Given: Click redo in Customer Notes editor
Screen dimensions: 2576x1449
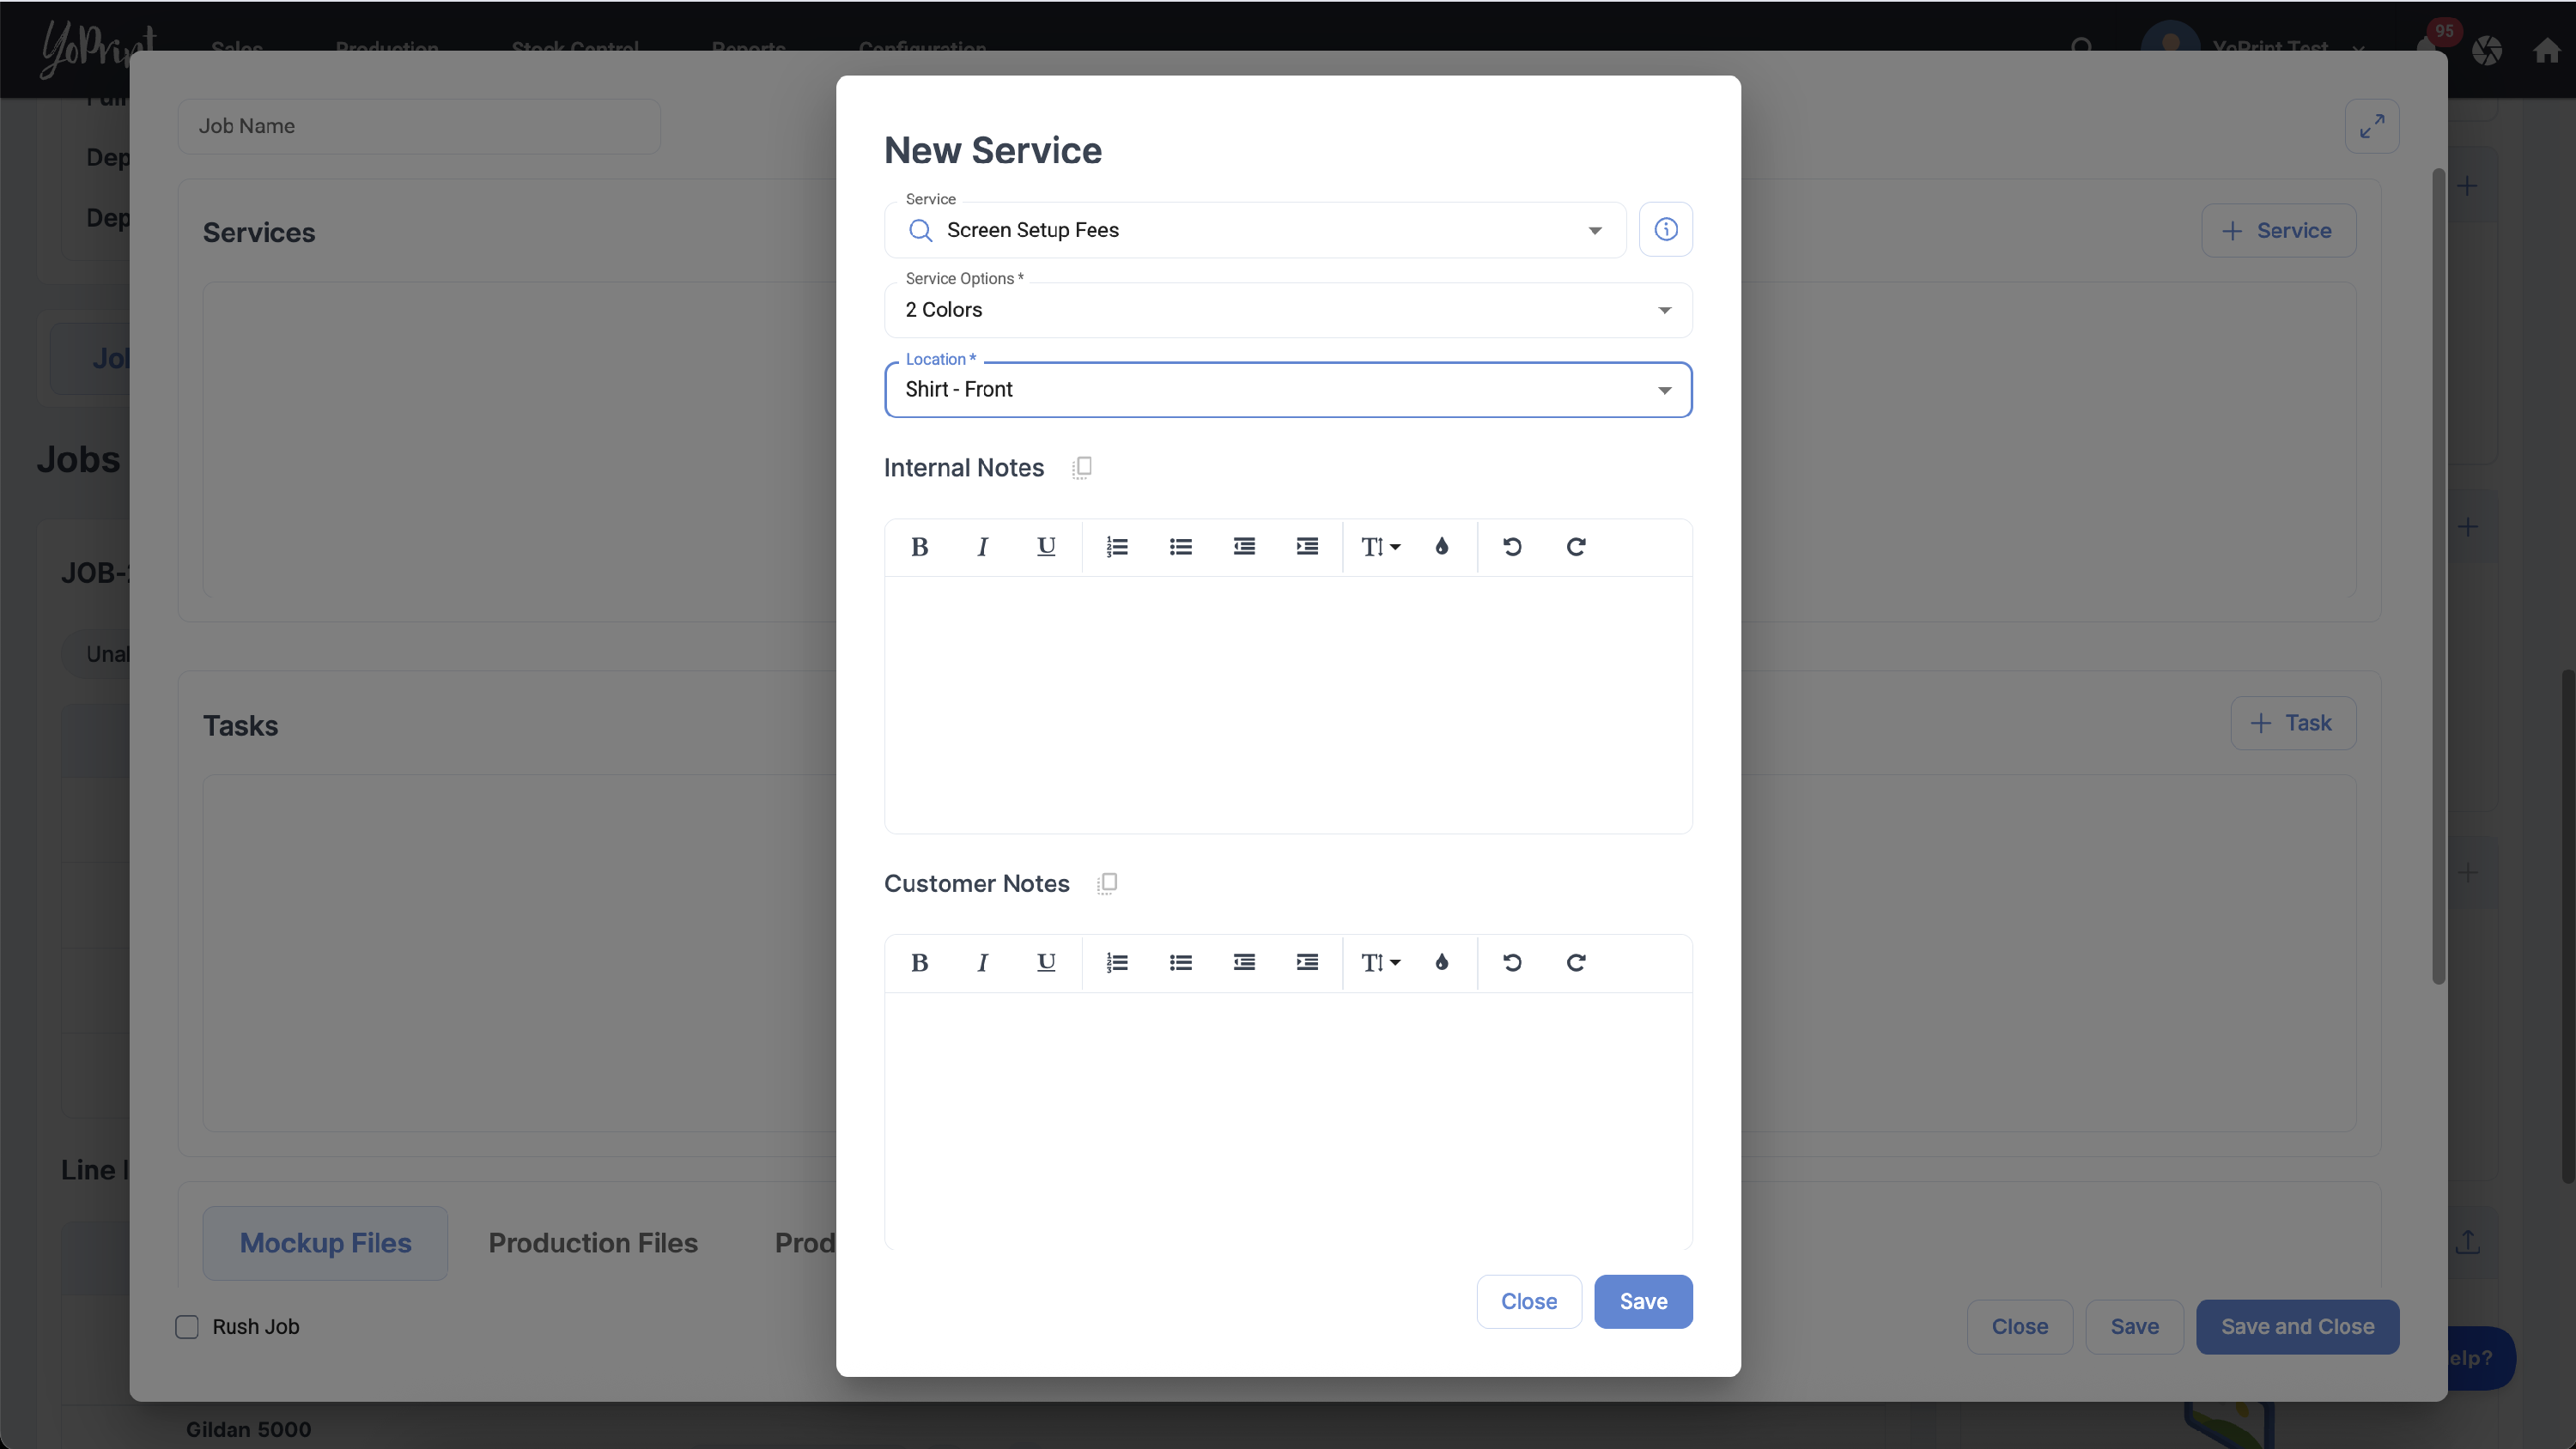Looking at the screenshot, I should (1575, 963).
